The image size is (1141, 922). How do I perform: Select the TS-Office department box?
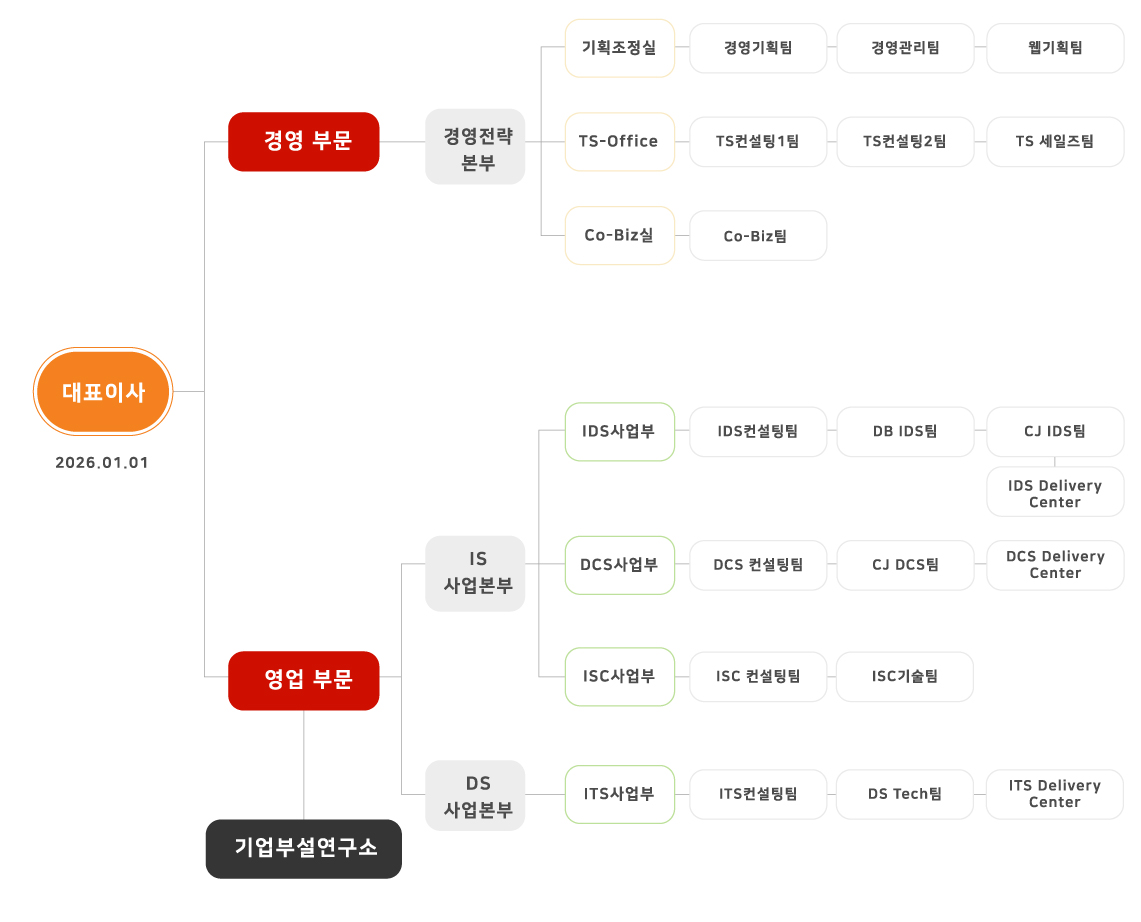[620, 142]
